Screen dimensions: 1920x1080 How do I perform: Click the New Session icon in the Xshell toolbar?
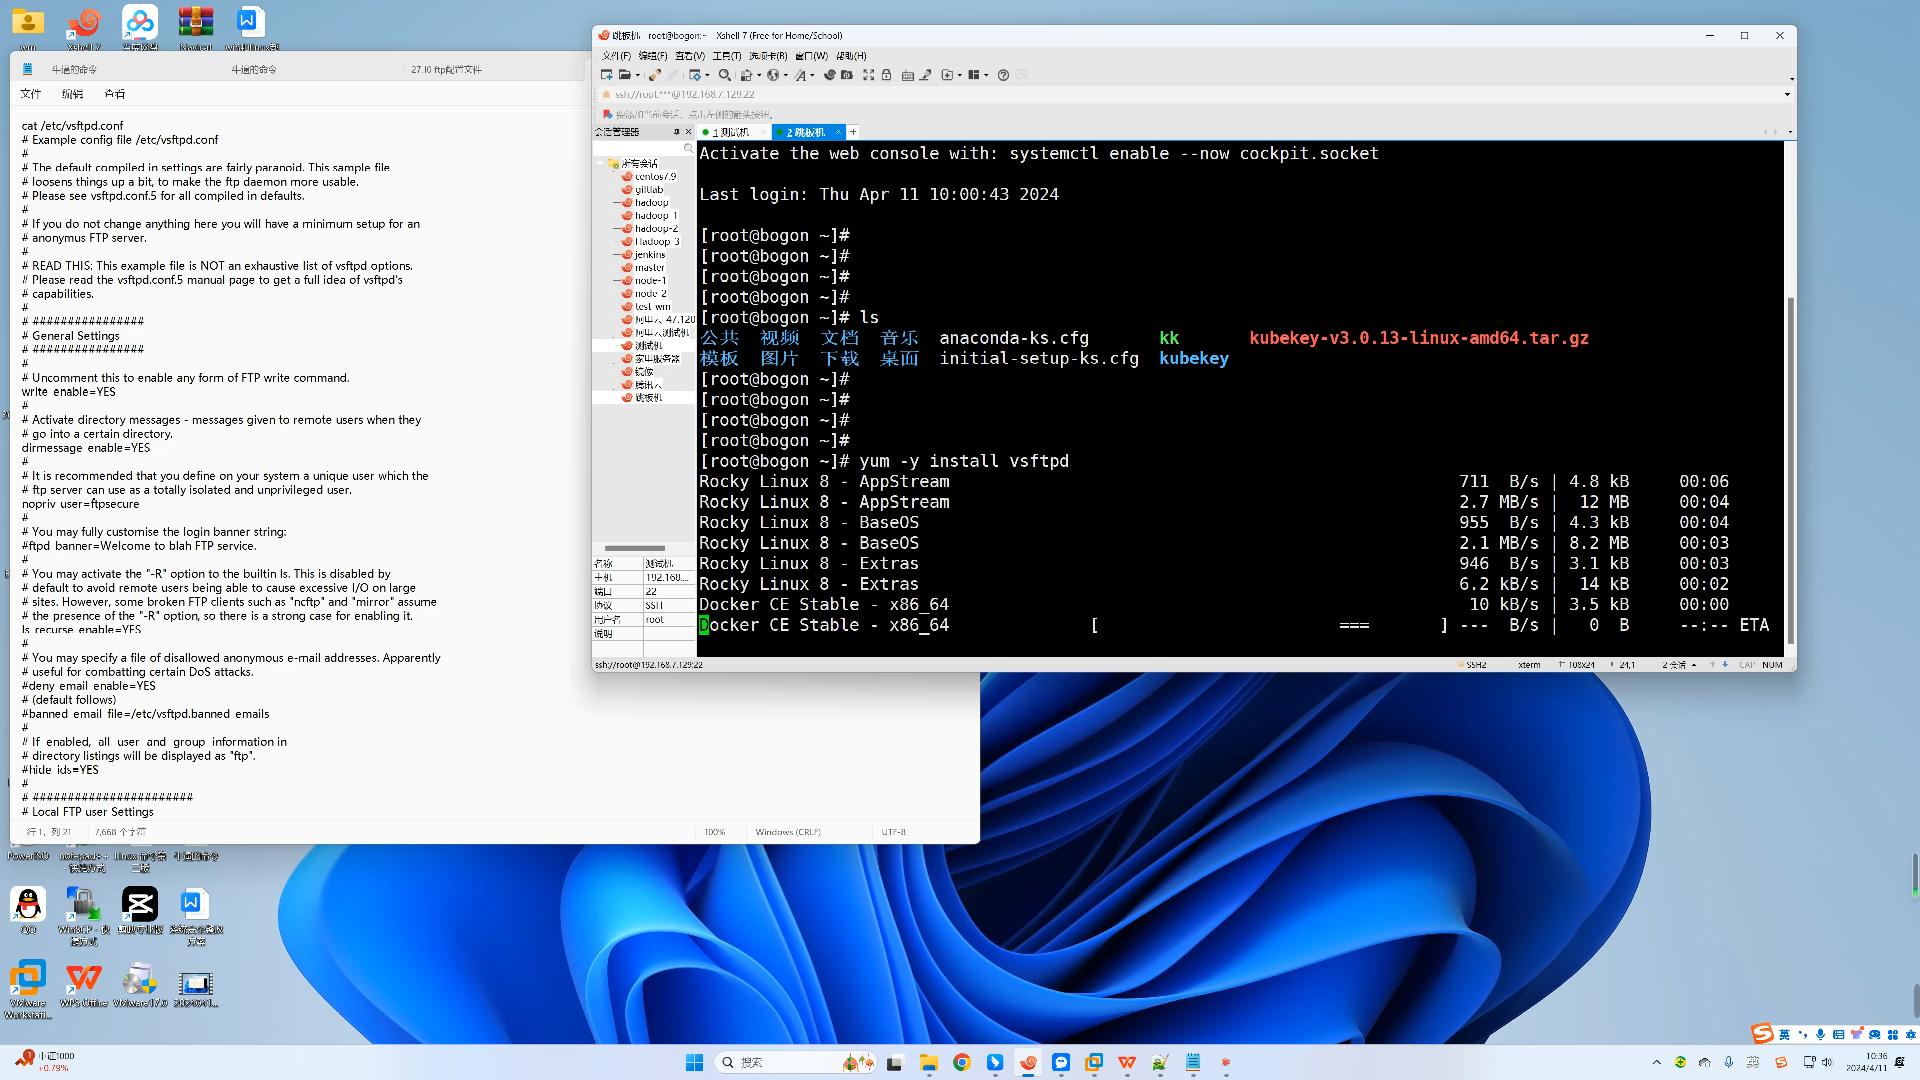(607, 75)
